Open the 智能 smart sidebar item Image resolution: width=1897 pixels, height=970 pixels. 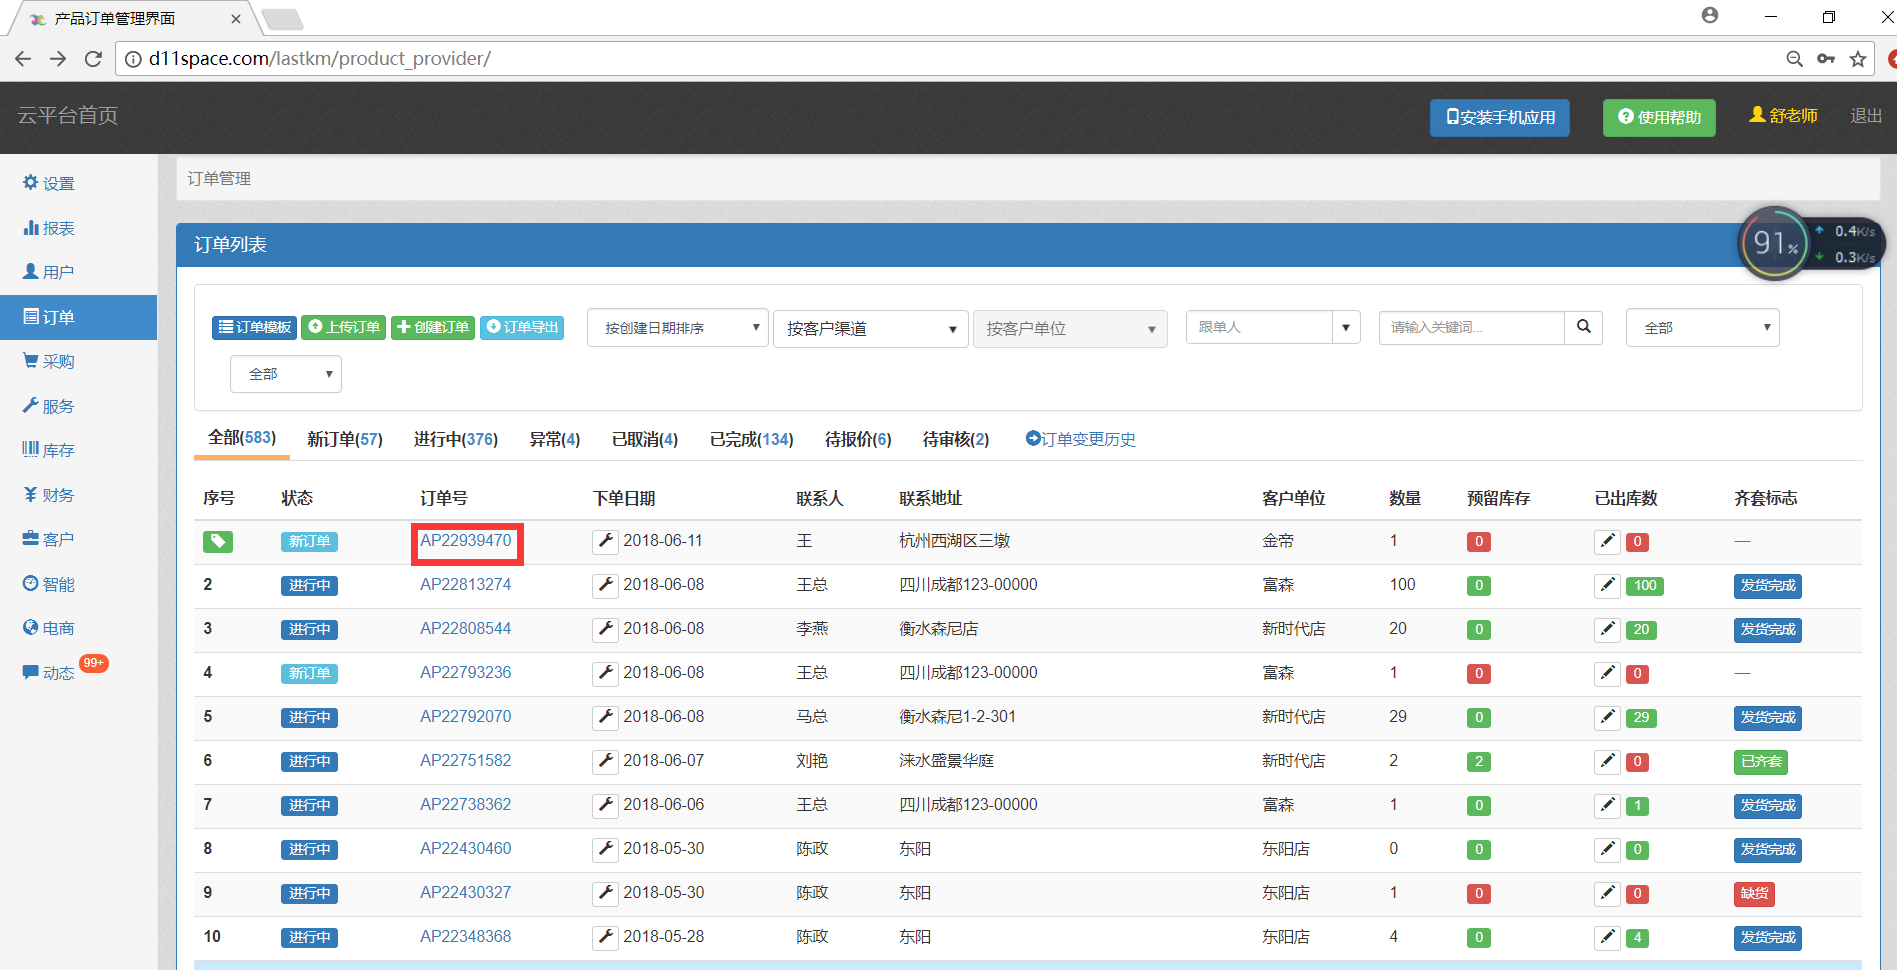pos(49,584)
